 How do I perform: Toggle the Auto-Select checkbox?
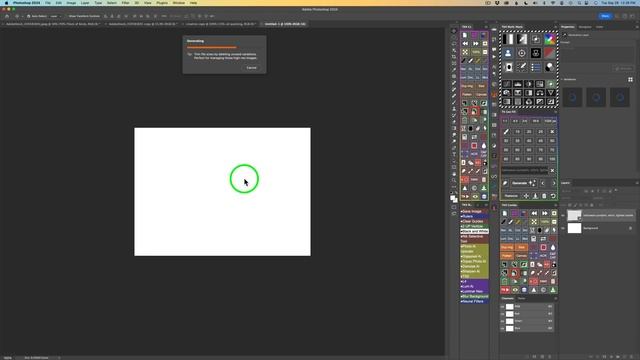(x=29, y=16)
